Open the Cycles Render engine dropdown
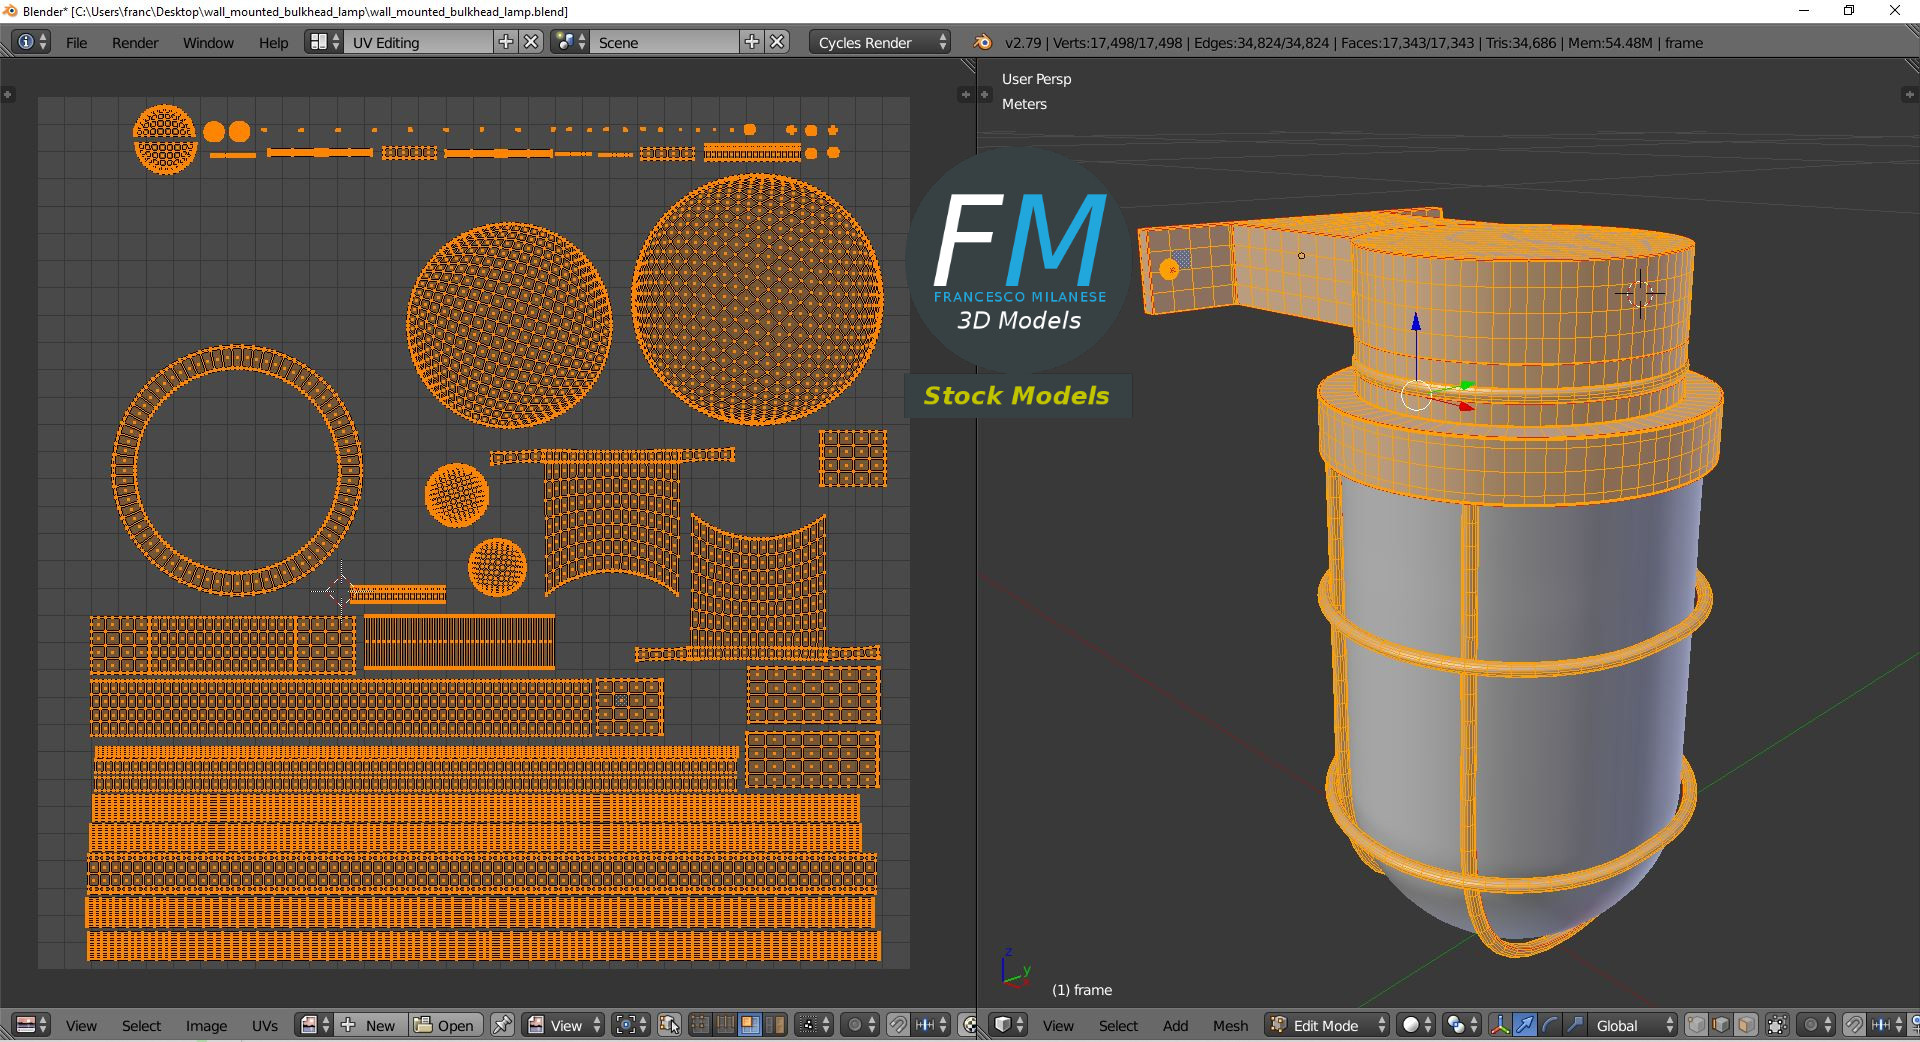This screenshot has width=1920, height=1042. coord(882,43)
